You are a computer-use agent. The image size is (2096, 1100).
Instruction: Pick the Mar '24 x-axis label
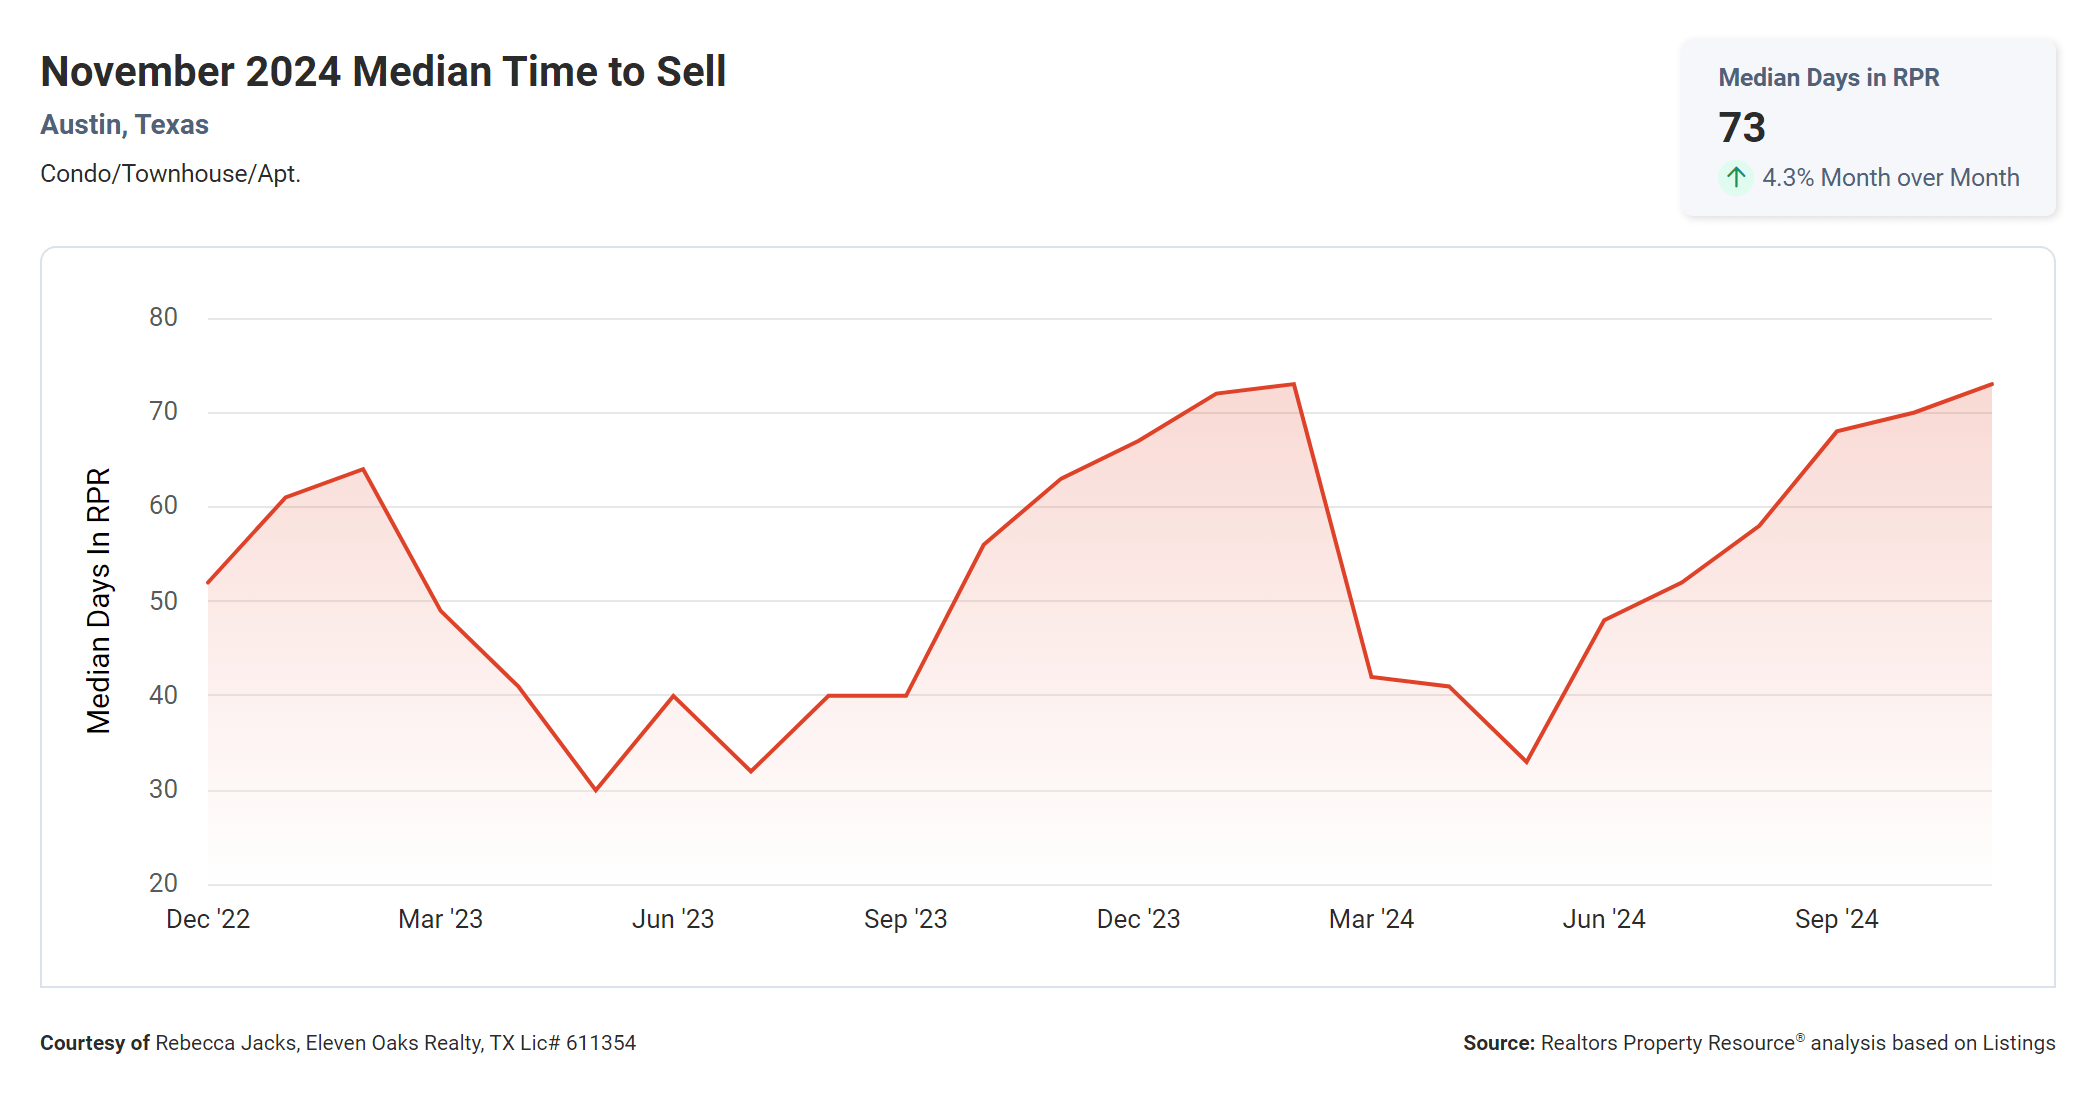coord(1371,919)
